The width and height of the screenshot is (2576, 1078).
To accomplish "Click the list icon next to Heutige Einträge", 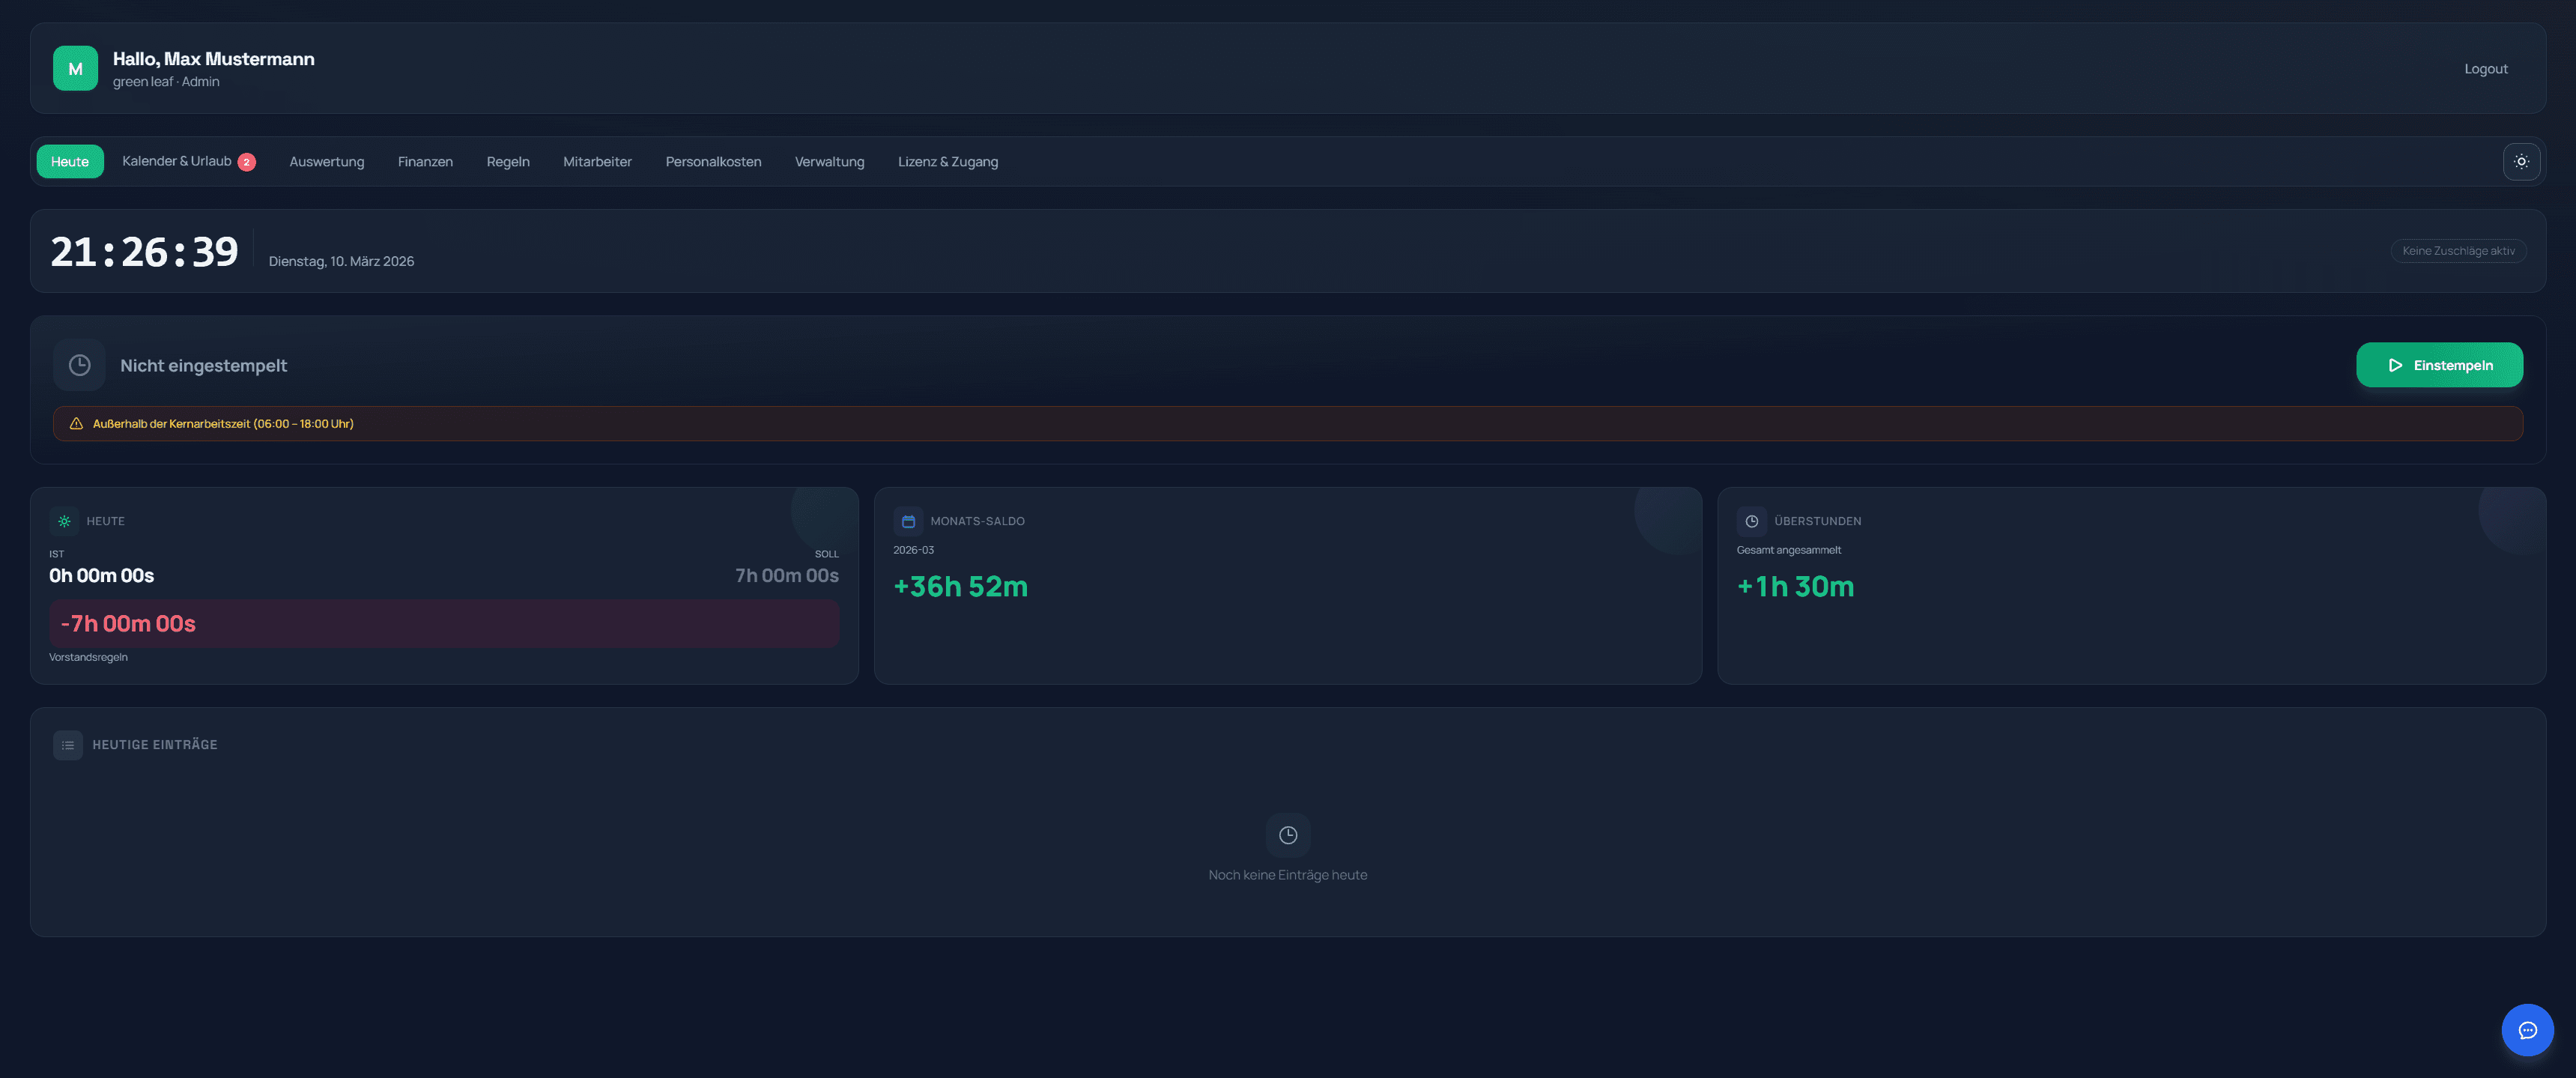I will tap(68, 745).
